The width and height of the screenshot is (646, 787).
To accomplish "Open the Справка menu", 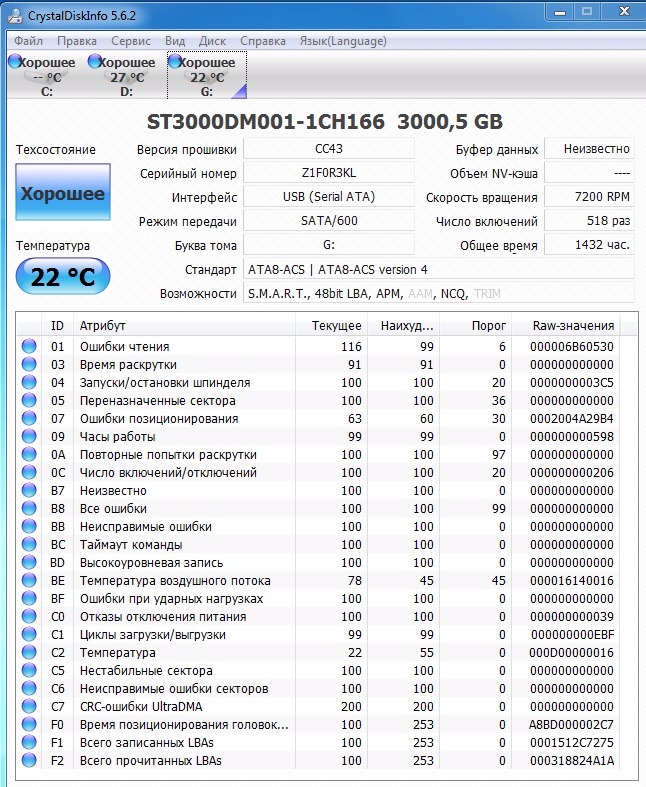I will click(263, 41).
